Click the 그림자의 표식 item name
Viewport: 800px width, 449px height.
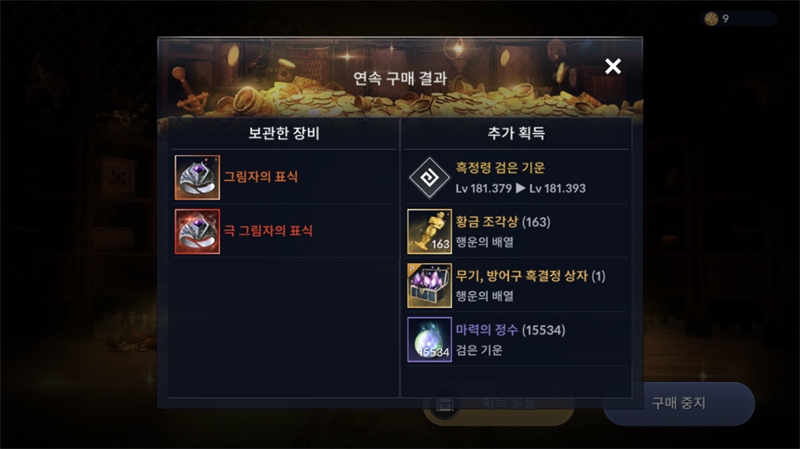click(261, 177)
